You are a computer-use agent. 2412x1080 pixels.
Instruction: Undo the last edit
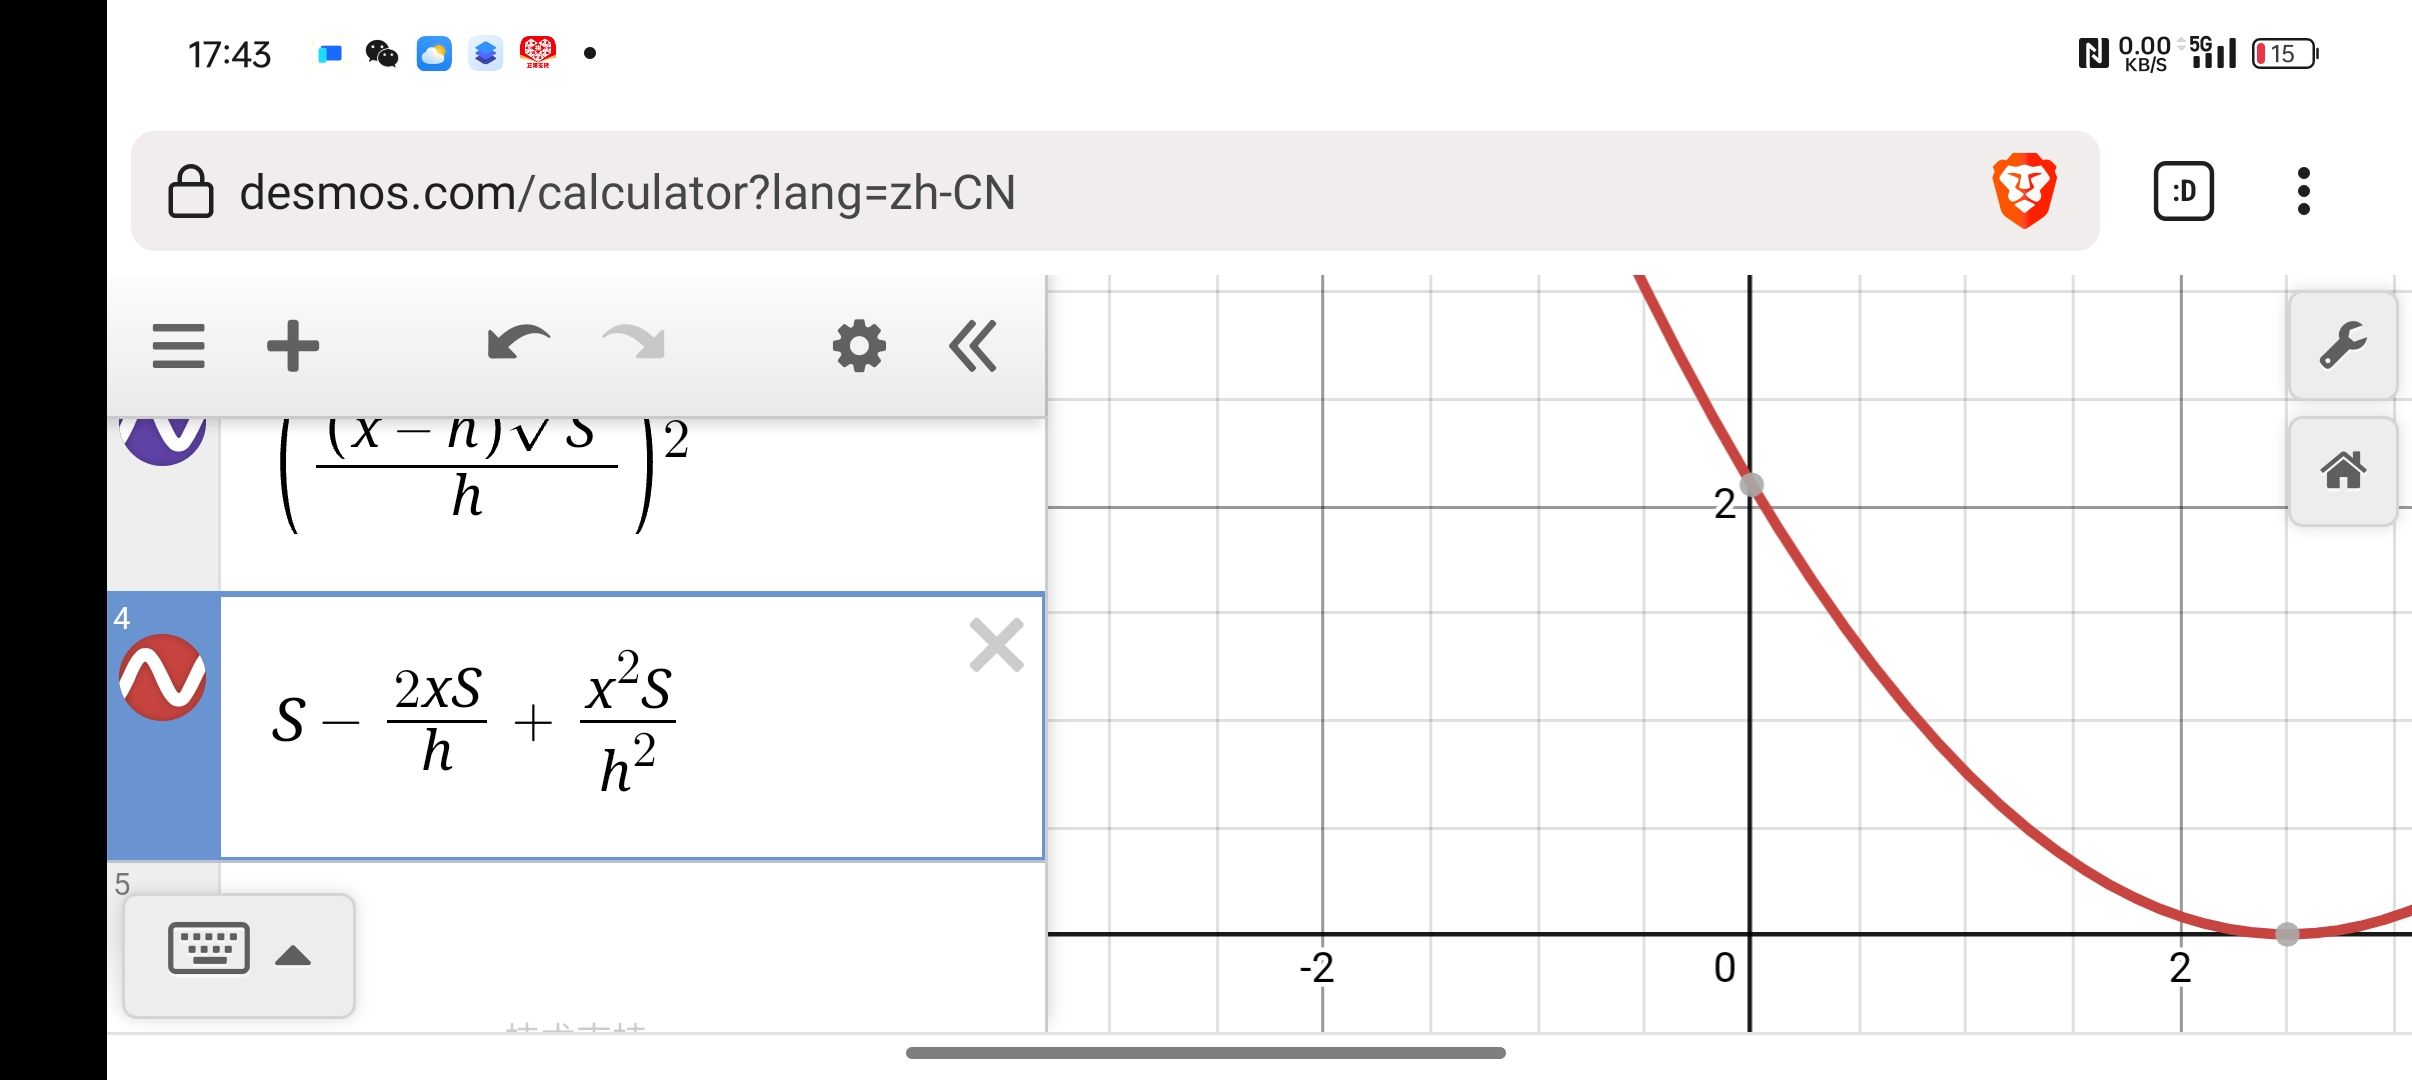517,344
